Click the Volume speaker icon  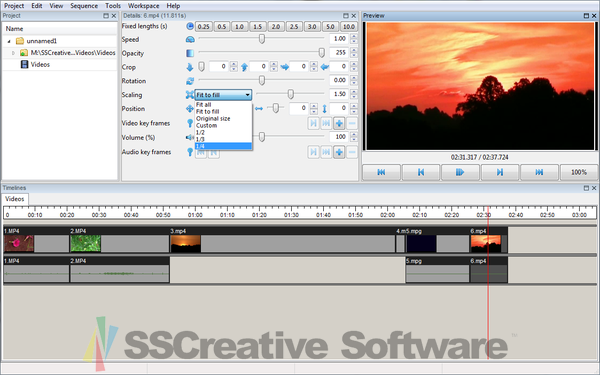(190, 137)
